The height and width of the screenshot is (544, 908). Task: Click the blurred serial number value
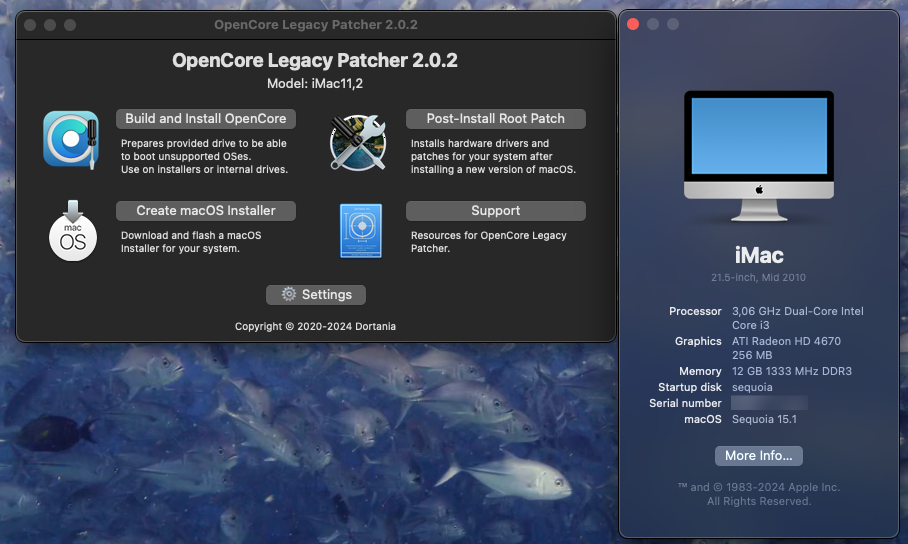point(770,403)
